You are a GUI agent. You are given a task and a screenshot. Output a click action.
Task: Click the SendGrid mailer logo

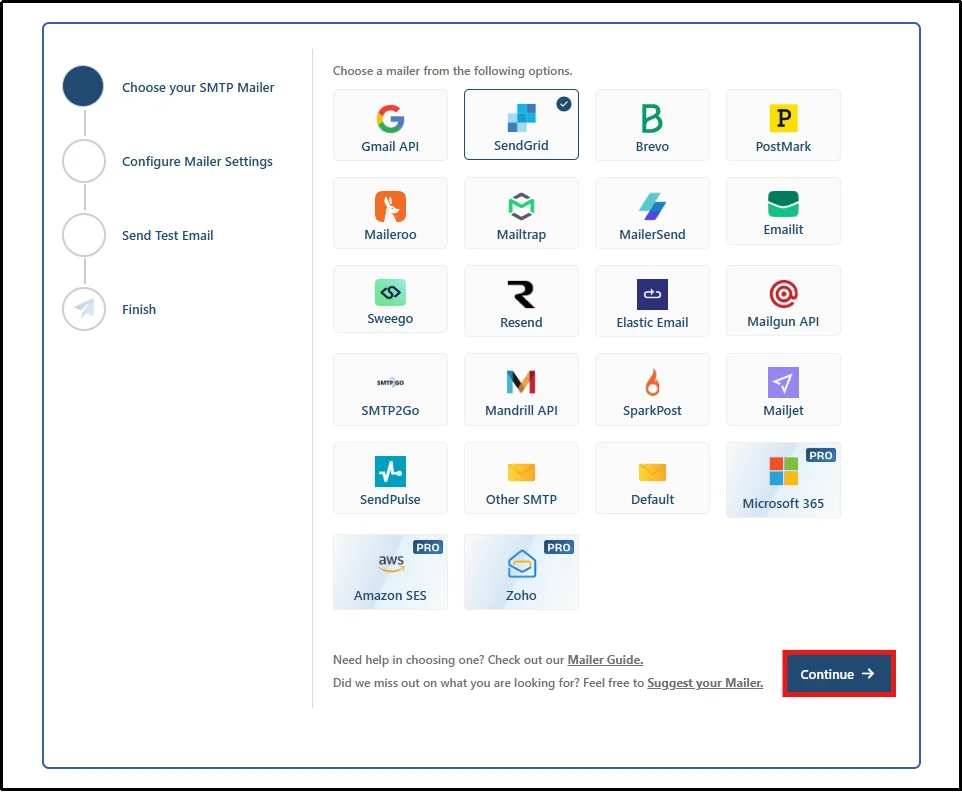click(521, 118)
